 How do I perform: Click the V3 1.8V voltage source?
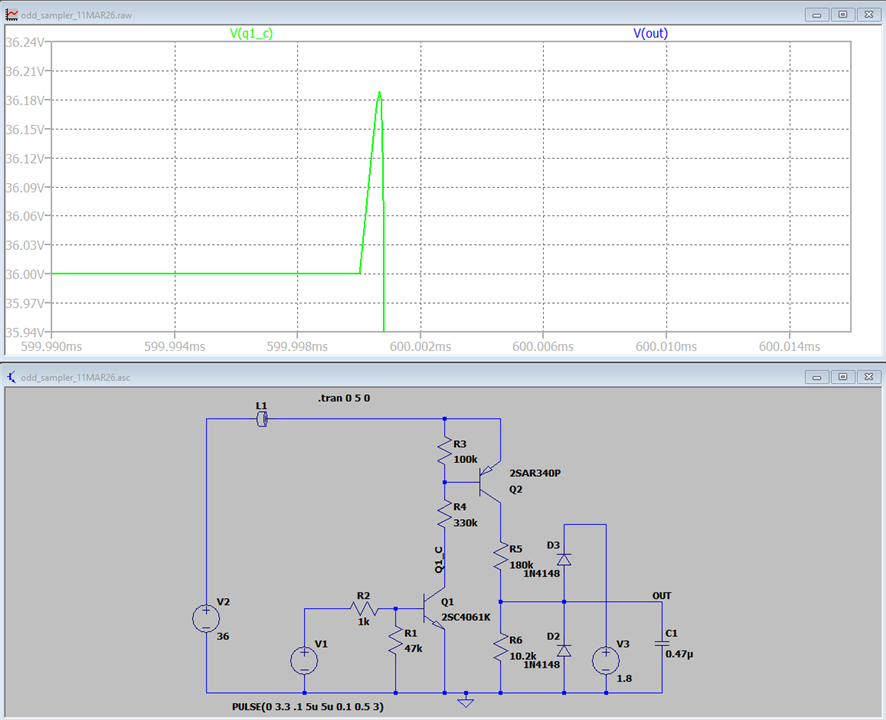(x=605, y=660)
